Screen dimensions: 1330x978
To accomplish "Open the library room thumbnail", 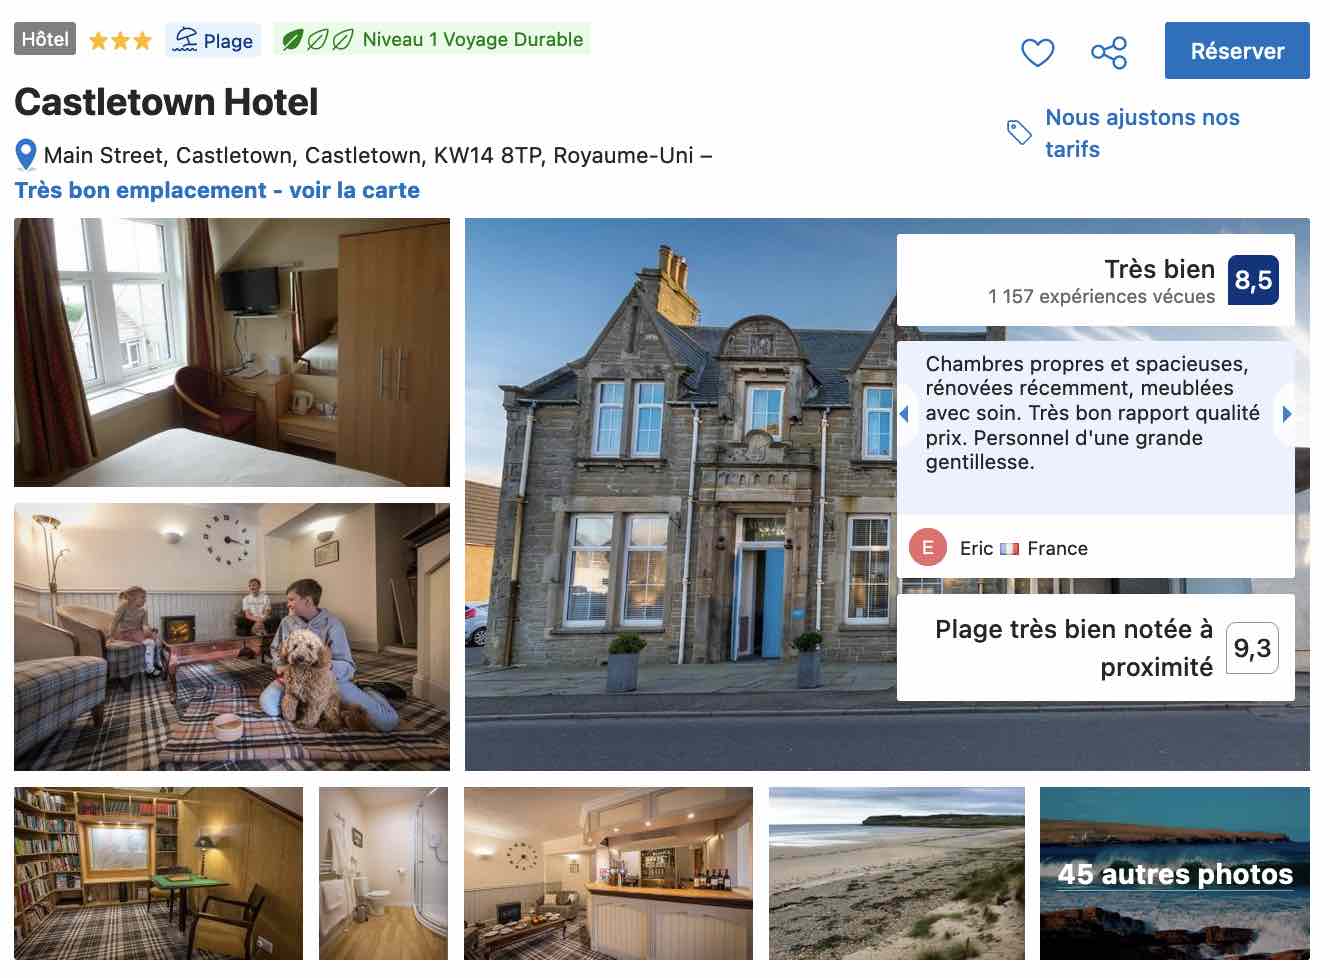I will click(x=158, y=874).
